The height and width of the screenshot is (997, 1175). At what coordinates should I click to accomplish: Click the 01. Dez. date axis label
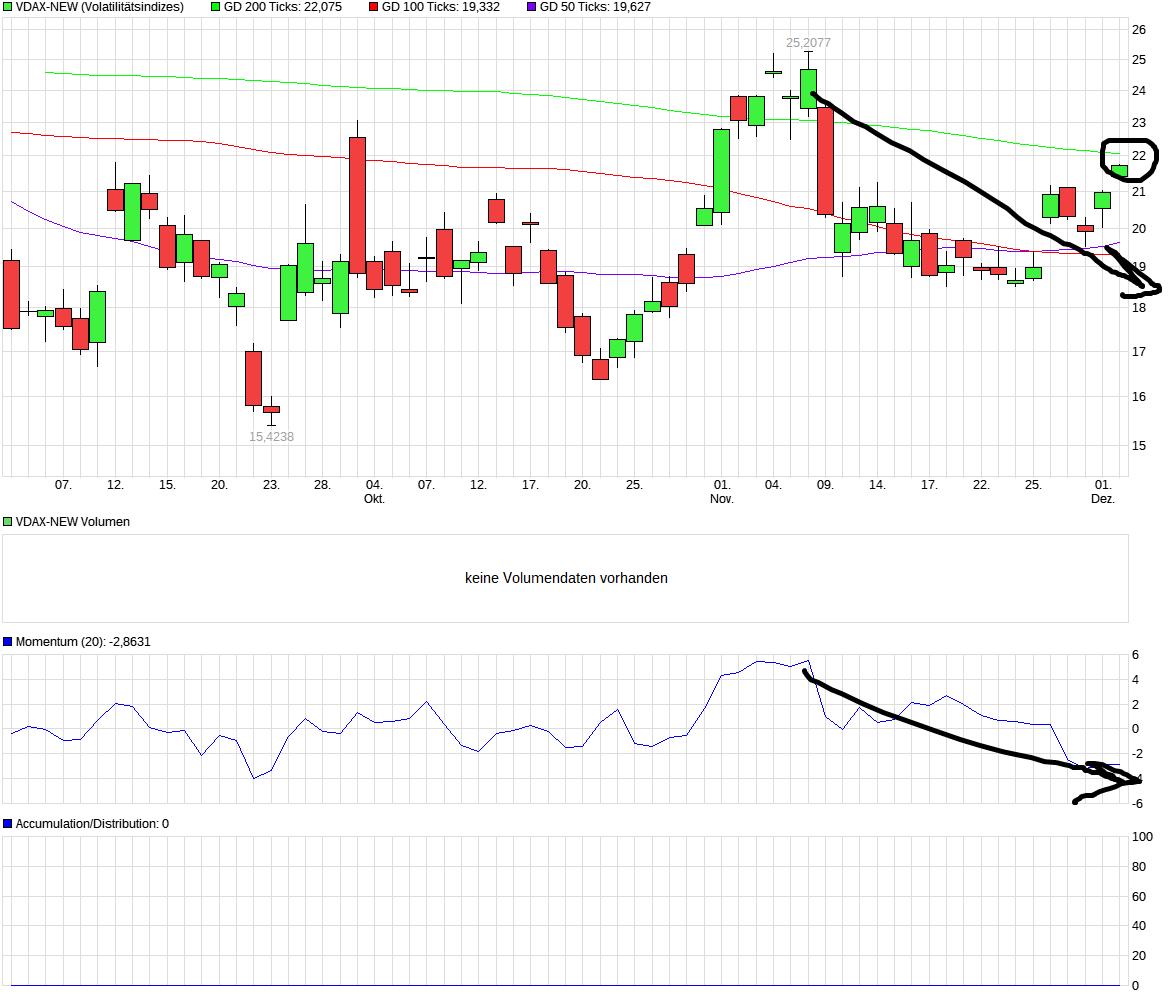click(x=1103, y=492)
